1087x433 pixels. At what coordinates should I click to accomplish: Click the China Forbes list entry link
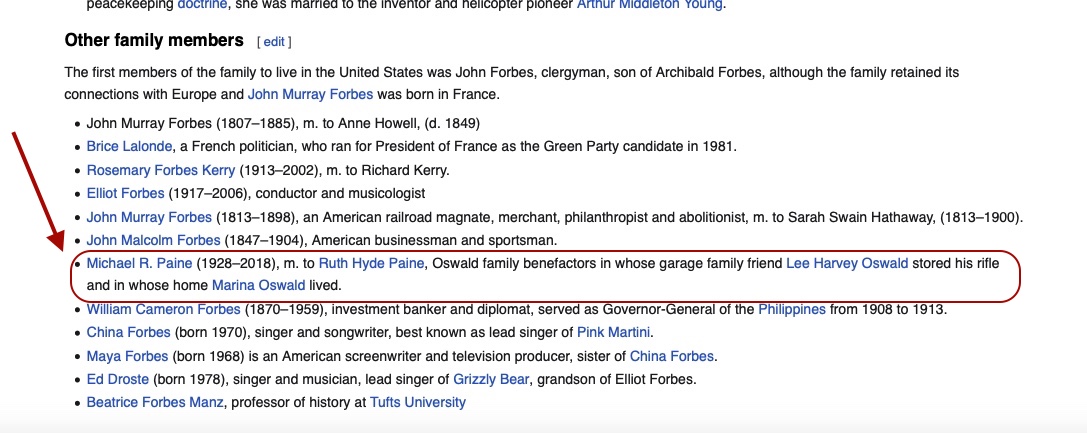[x=128, y=333]
